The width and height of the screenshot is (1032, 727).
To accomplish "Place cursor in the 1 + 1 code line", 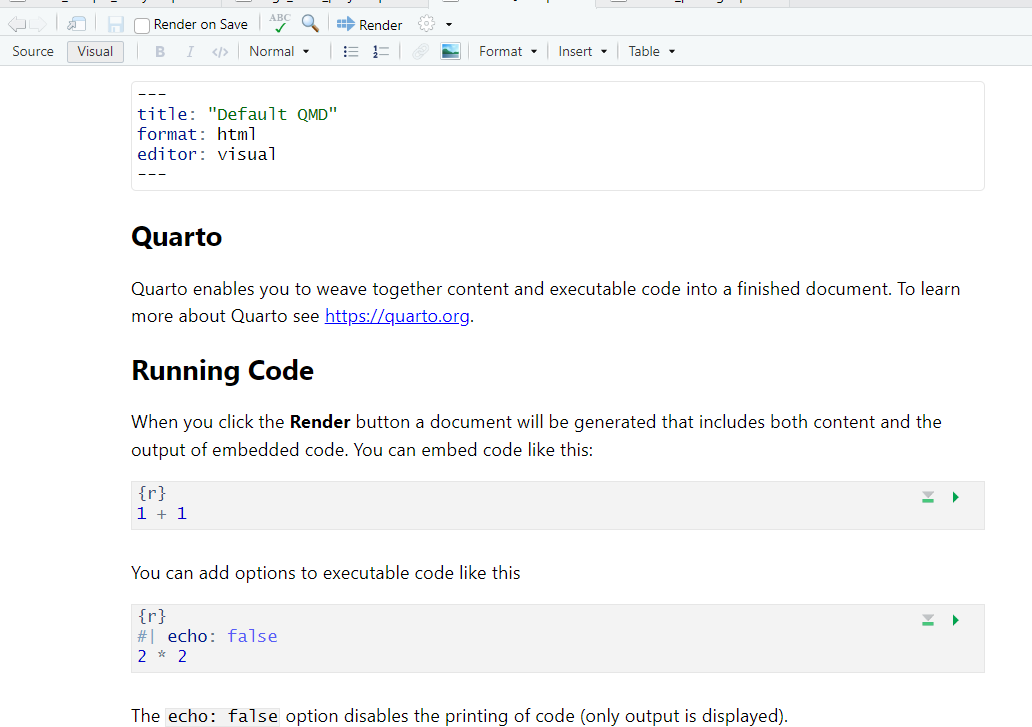I will coord(162,514).
